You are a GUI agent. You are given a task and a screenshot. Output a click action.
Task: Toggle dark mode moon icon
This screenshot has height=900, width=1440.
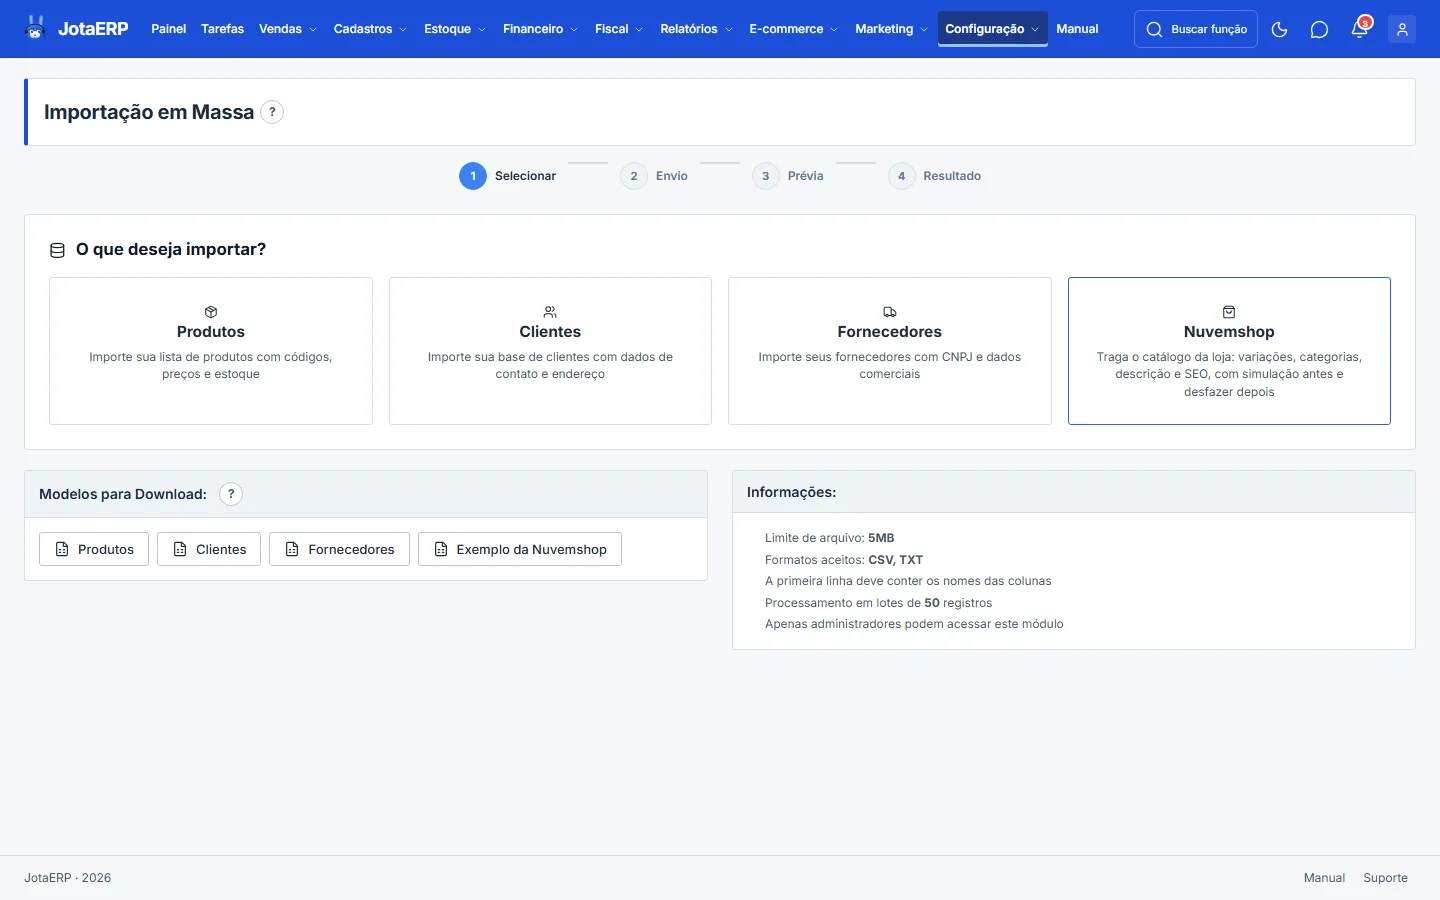[1279, 29]
